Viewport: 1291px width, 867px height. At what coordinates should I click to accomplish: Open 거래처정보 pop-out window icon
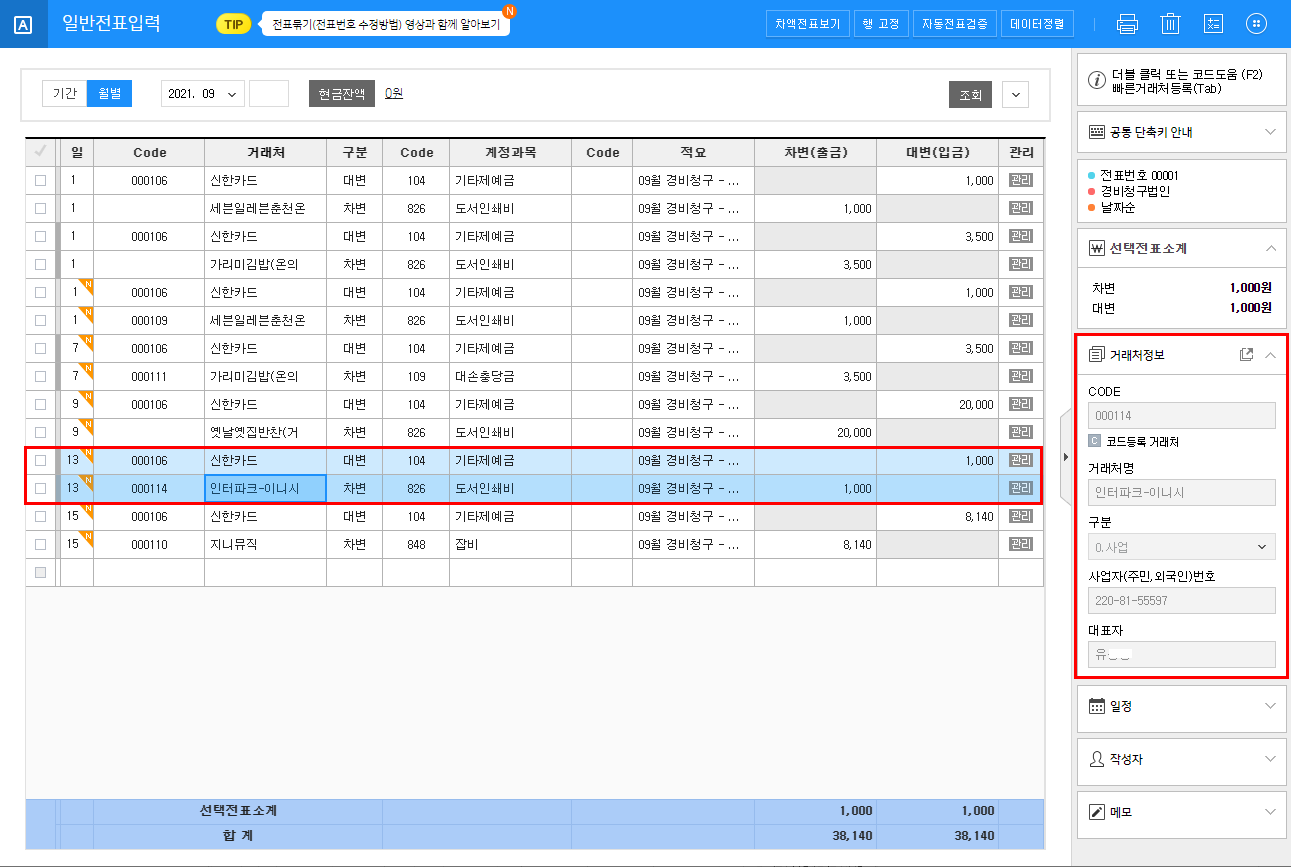coord(1246,355)
